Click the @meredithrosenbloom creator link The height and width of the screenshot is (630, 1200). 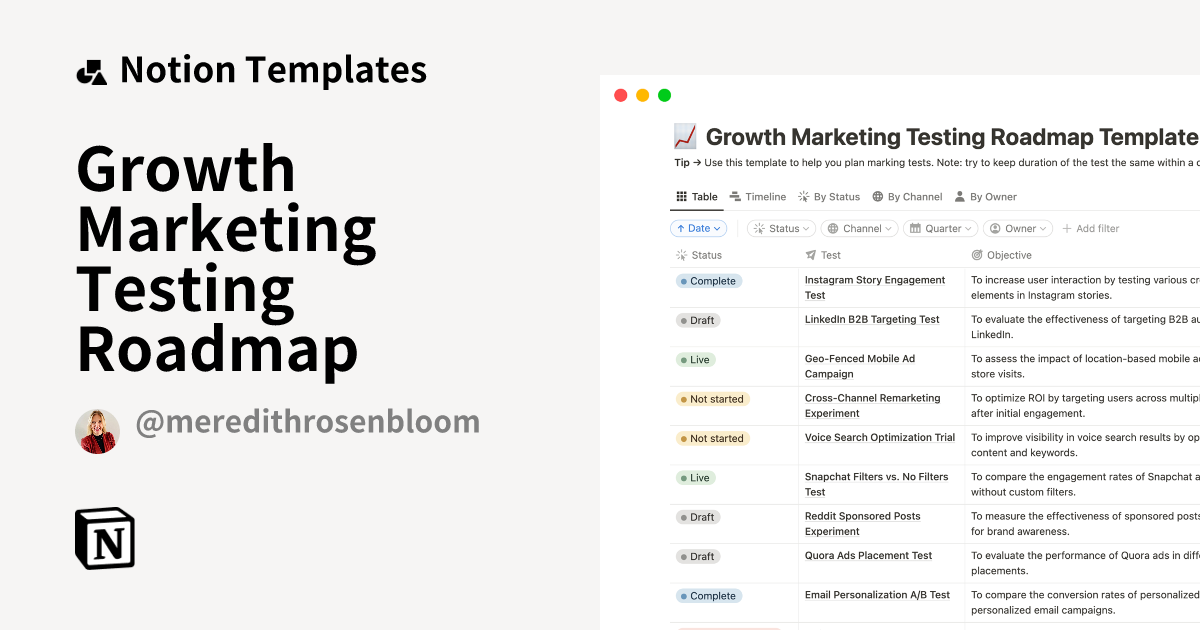pos(307,422)
